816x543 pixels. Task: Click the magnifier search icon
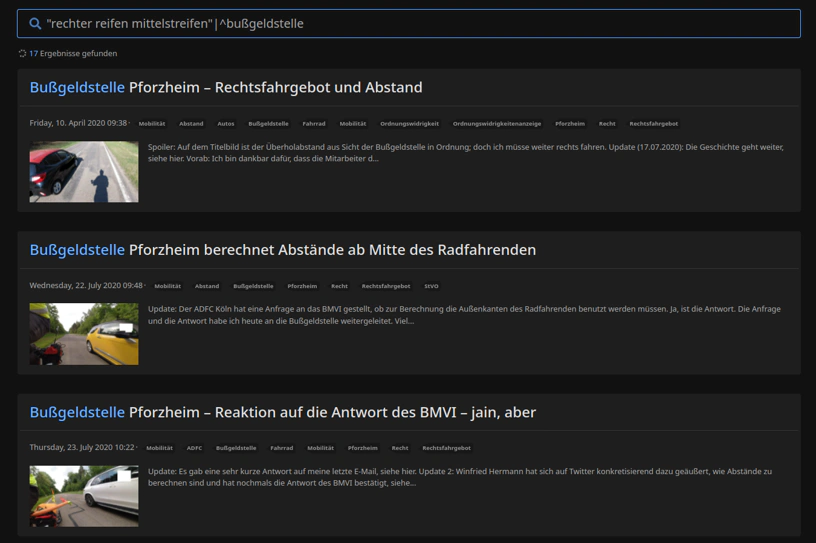coord(35,24)
